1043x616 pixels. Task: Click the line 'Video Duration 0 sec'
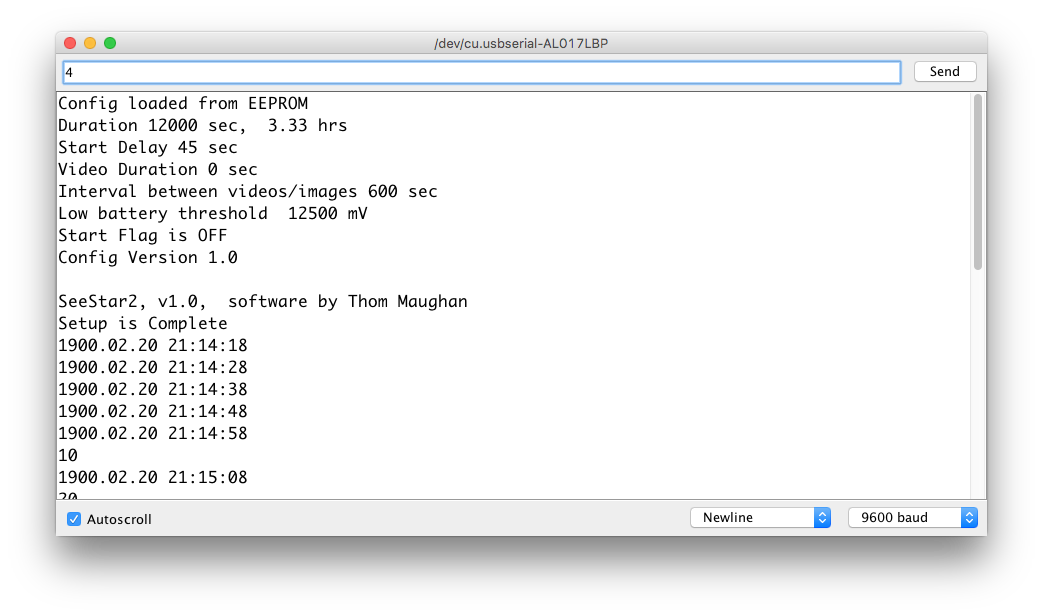158,170
